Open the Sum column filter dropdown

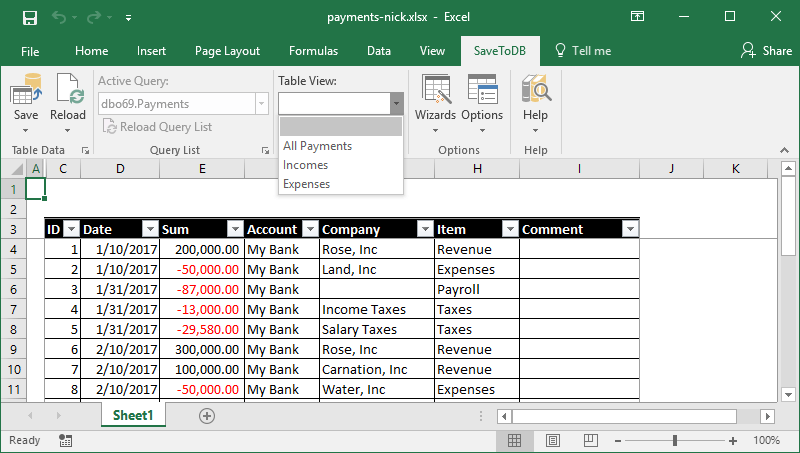click(235, 230)
